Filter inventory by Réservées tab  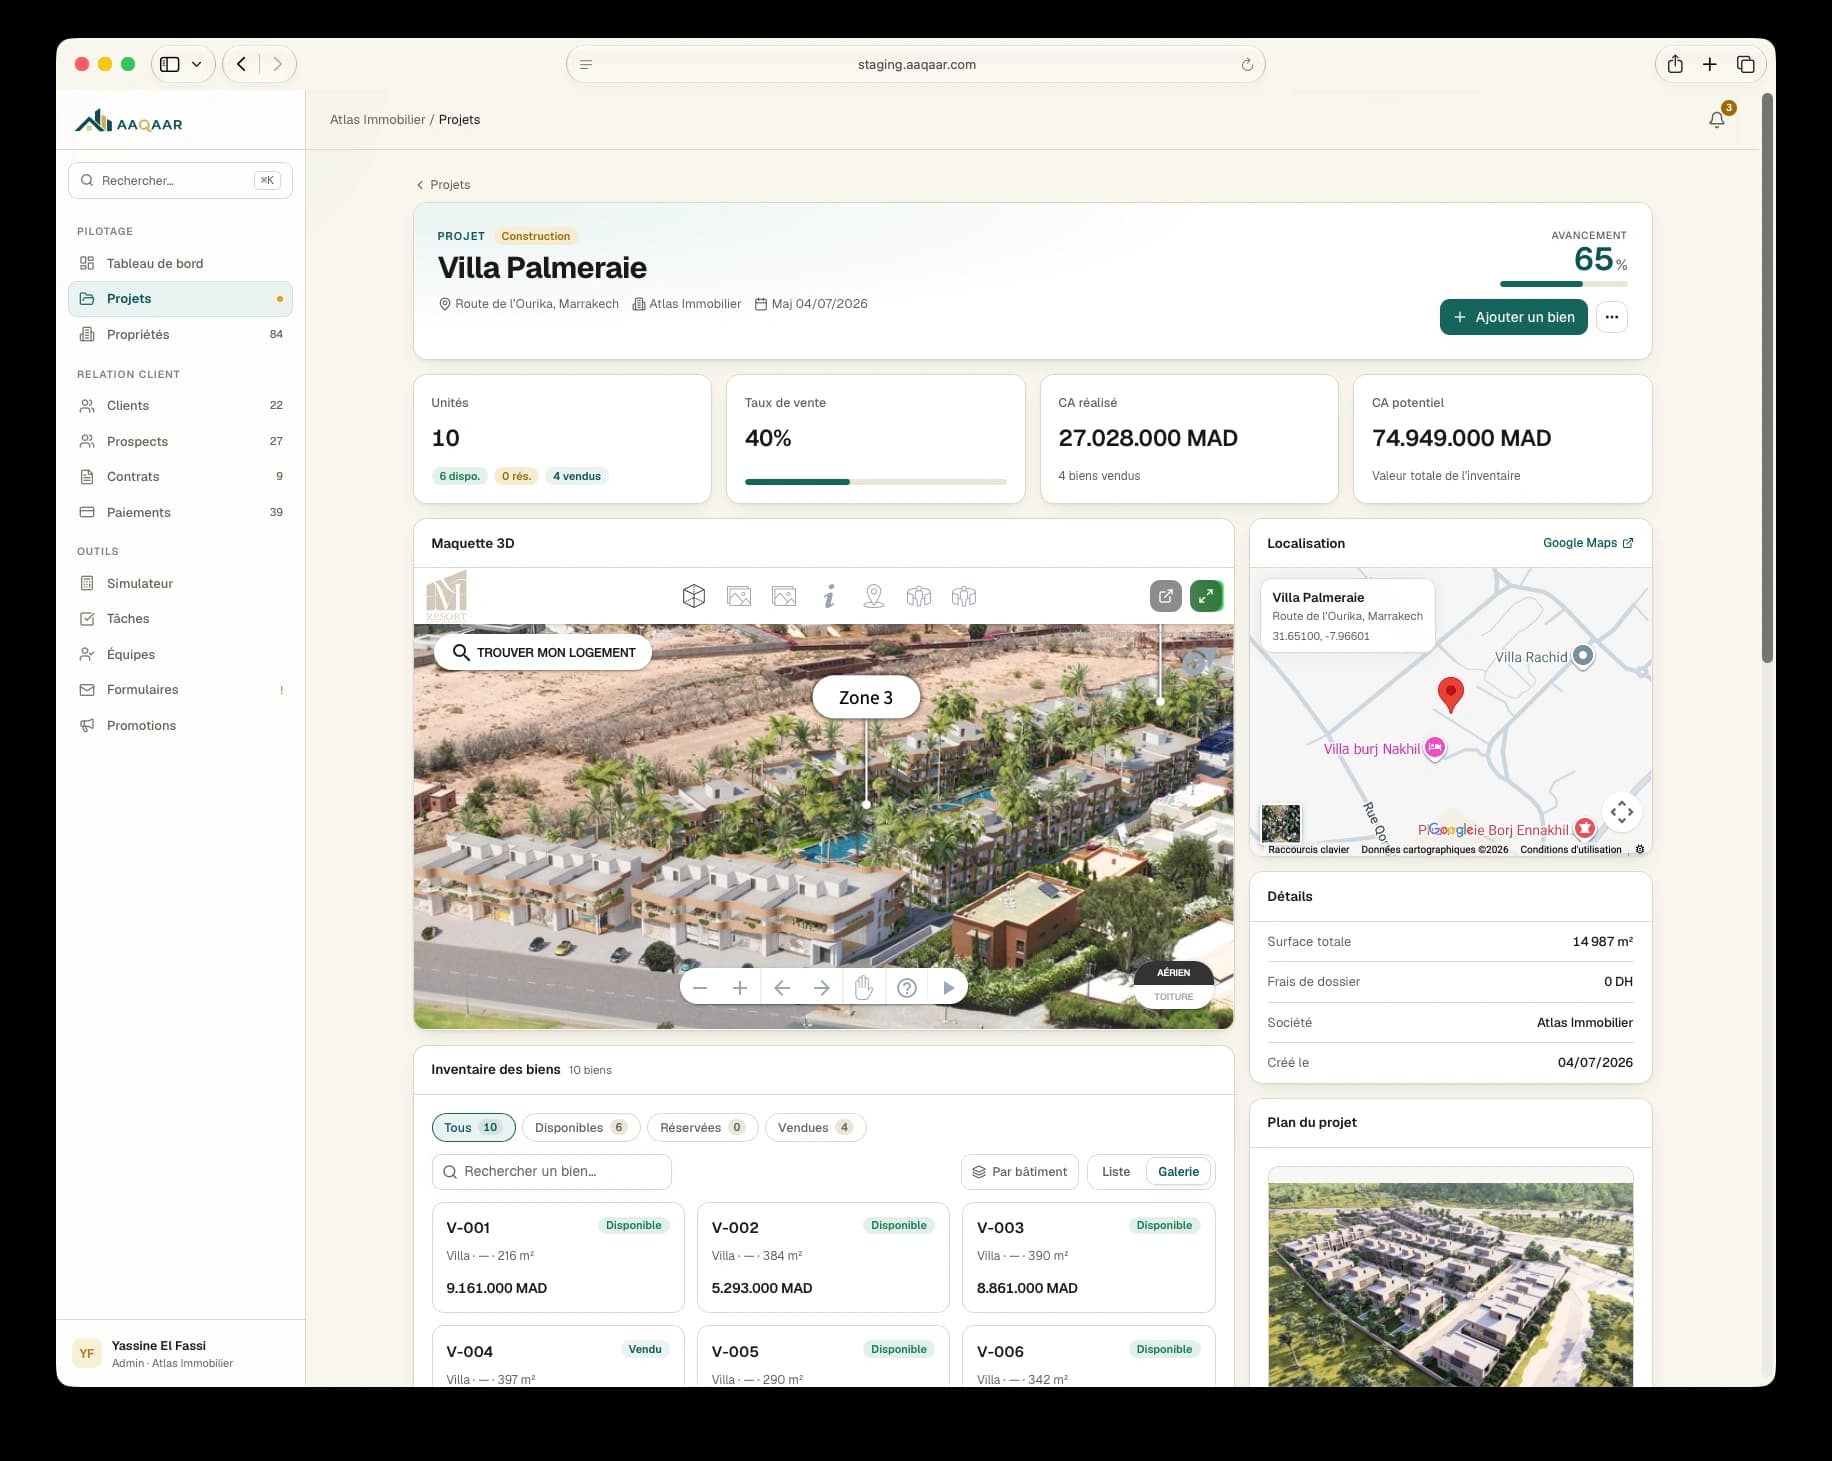coord(703,1127)
